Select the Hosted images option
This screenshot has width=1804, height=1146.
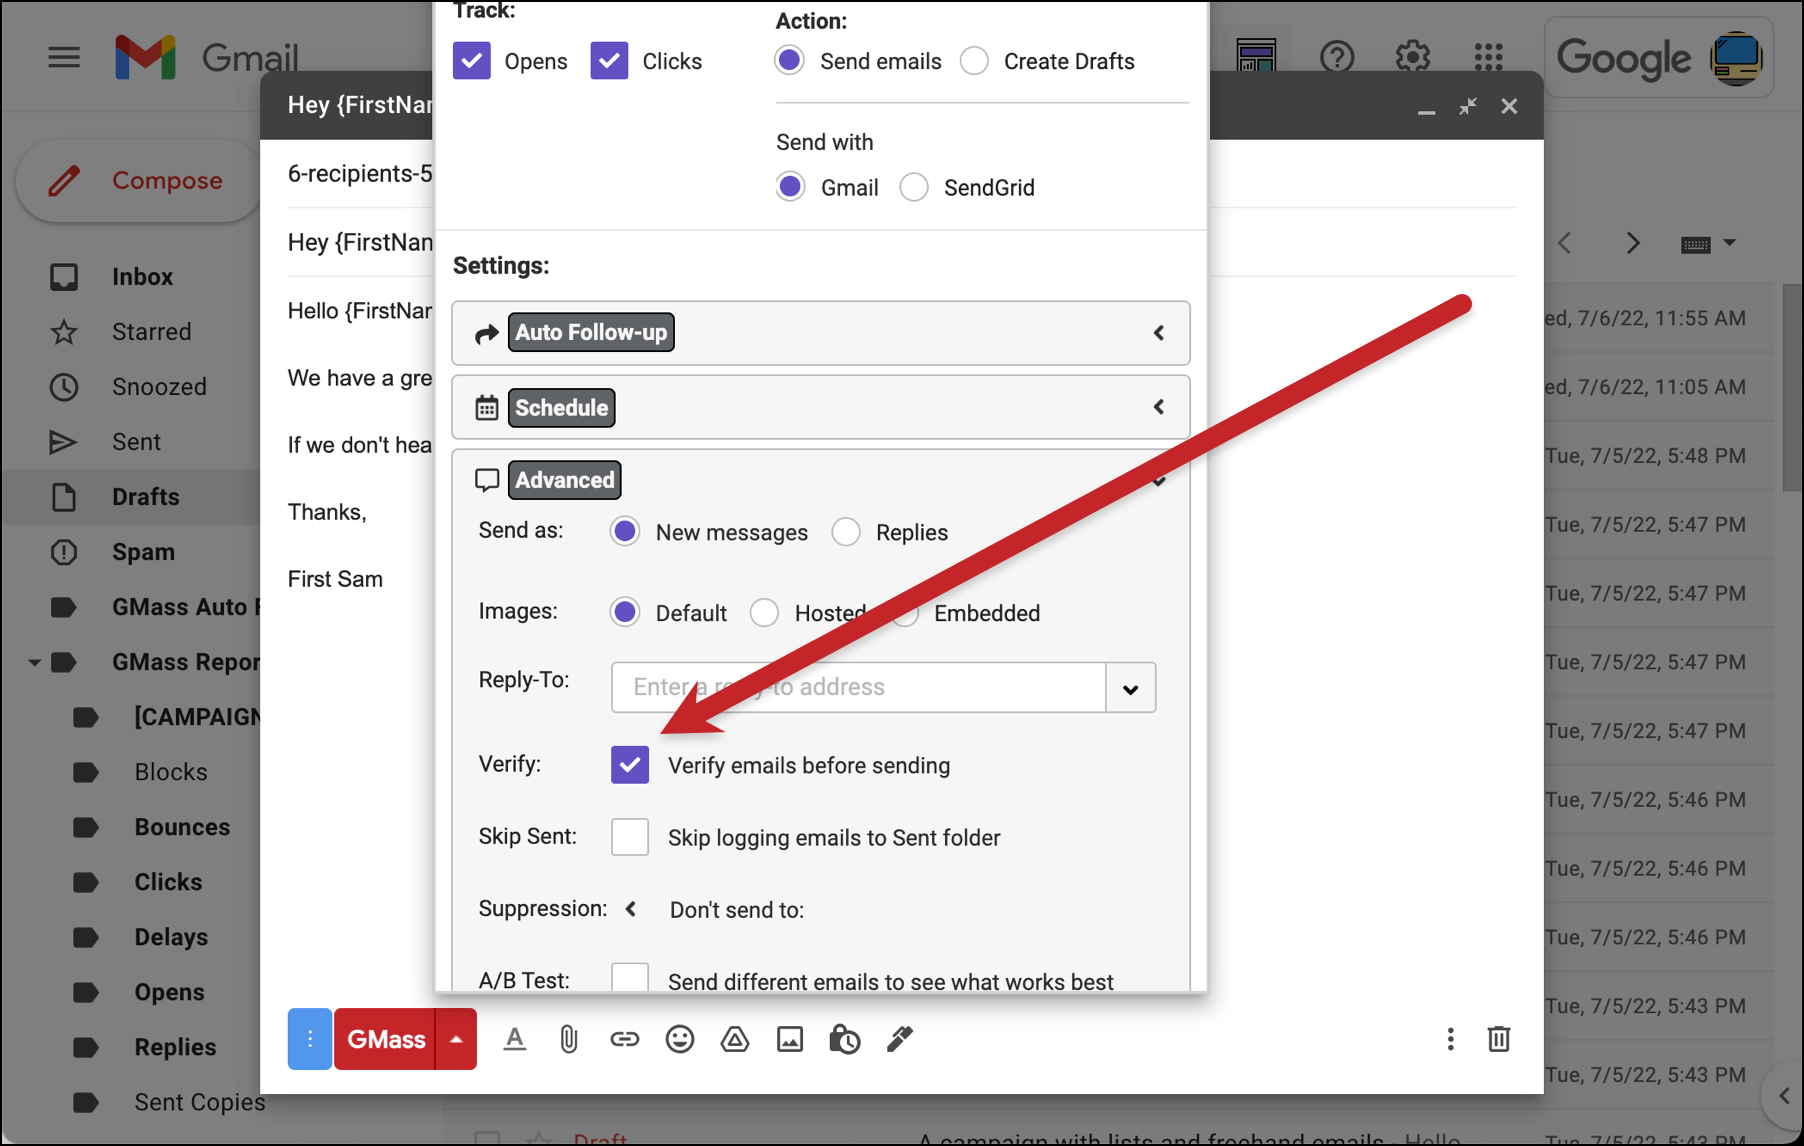coord(764,613)
